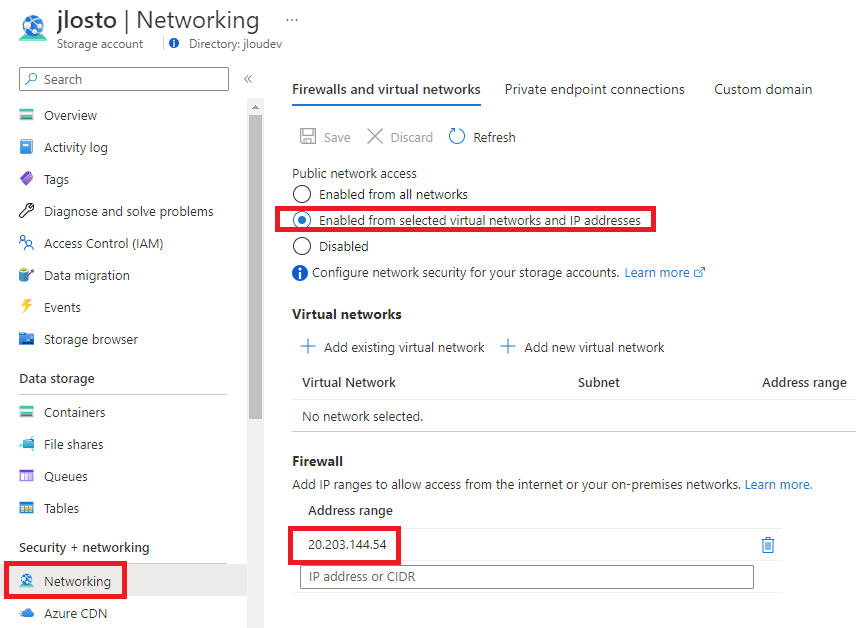Image resolution: width=856 pixels, height=628 pixels.
Task: Click the Overview icon in sidebar
Action: [x=26, y=115]
